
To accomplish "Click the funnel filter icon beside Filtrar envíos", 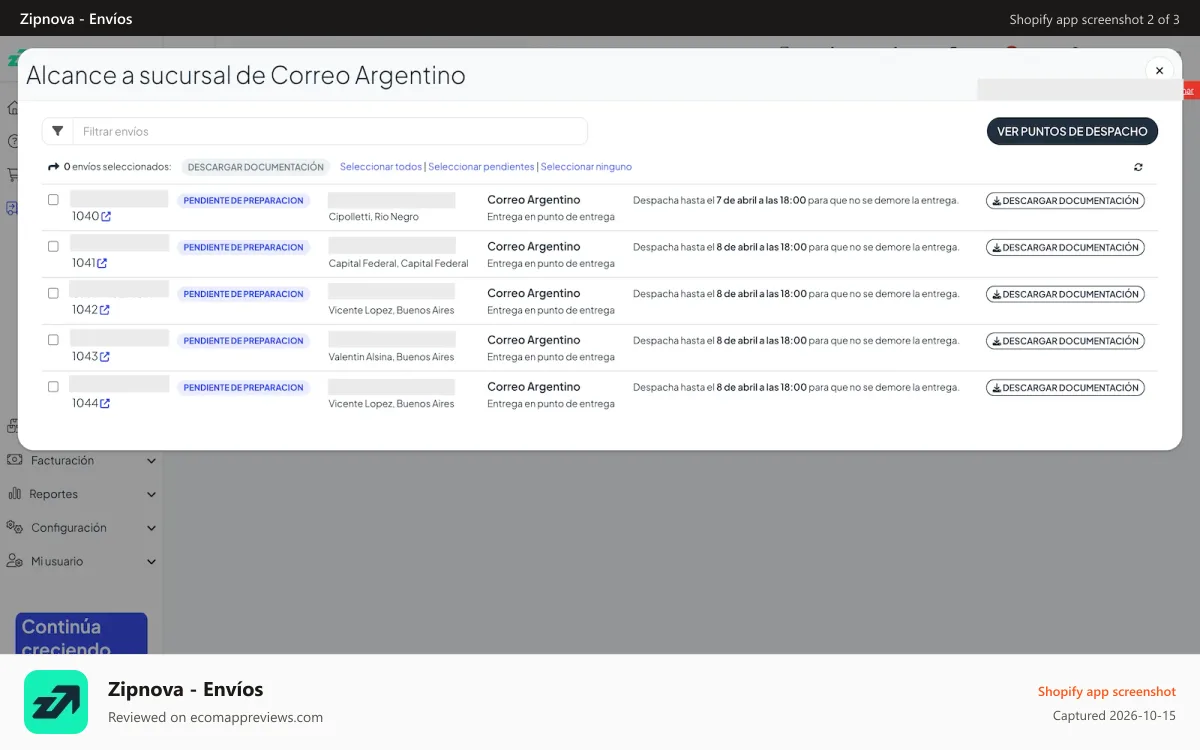I will click(58, 131).
